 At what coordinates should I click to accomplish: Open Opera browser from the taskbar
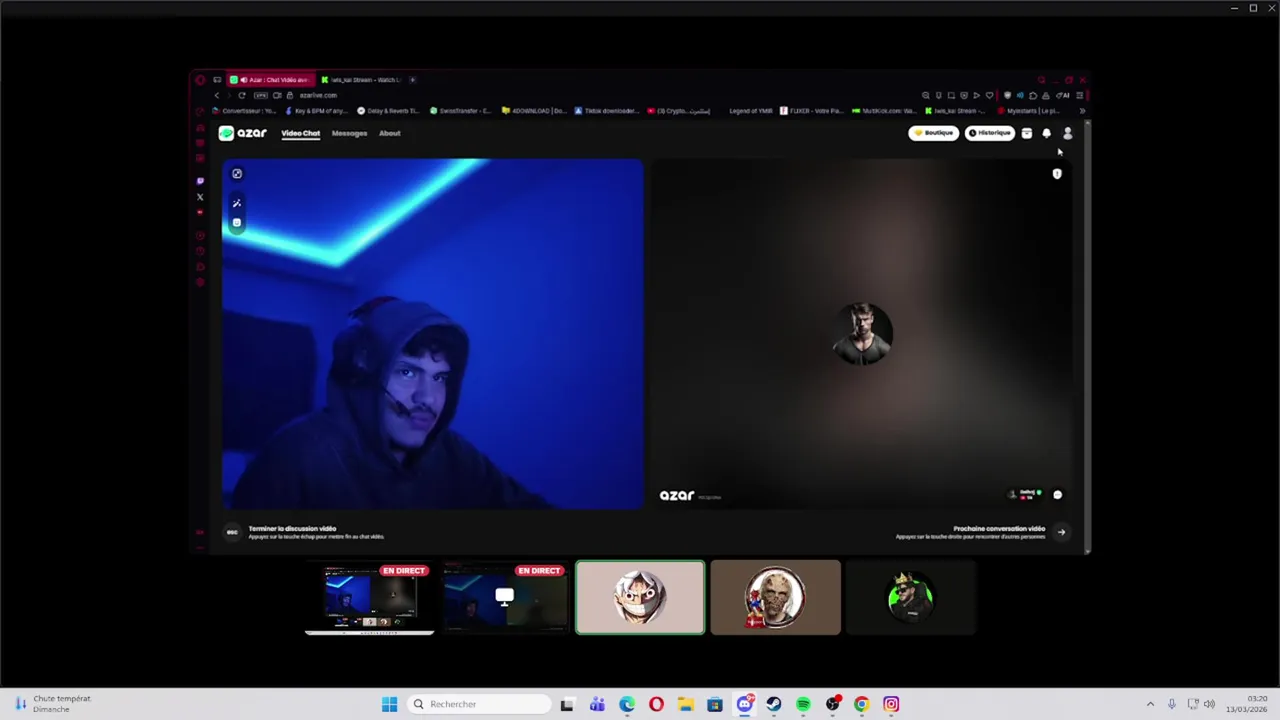click(x=656, y=704)
